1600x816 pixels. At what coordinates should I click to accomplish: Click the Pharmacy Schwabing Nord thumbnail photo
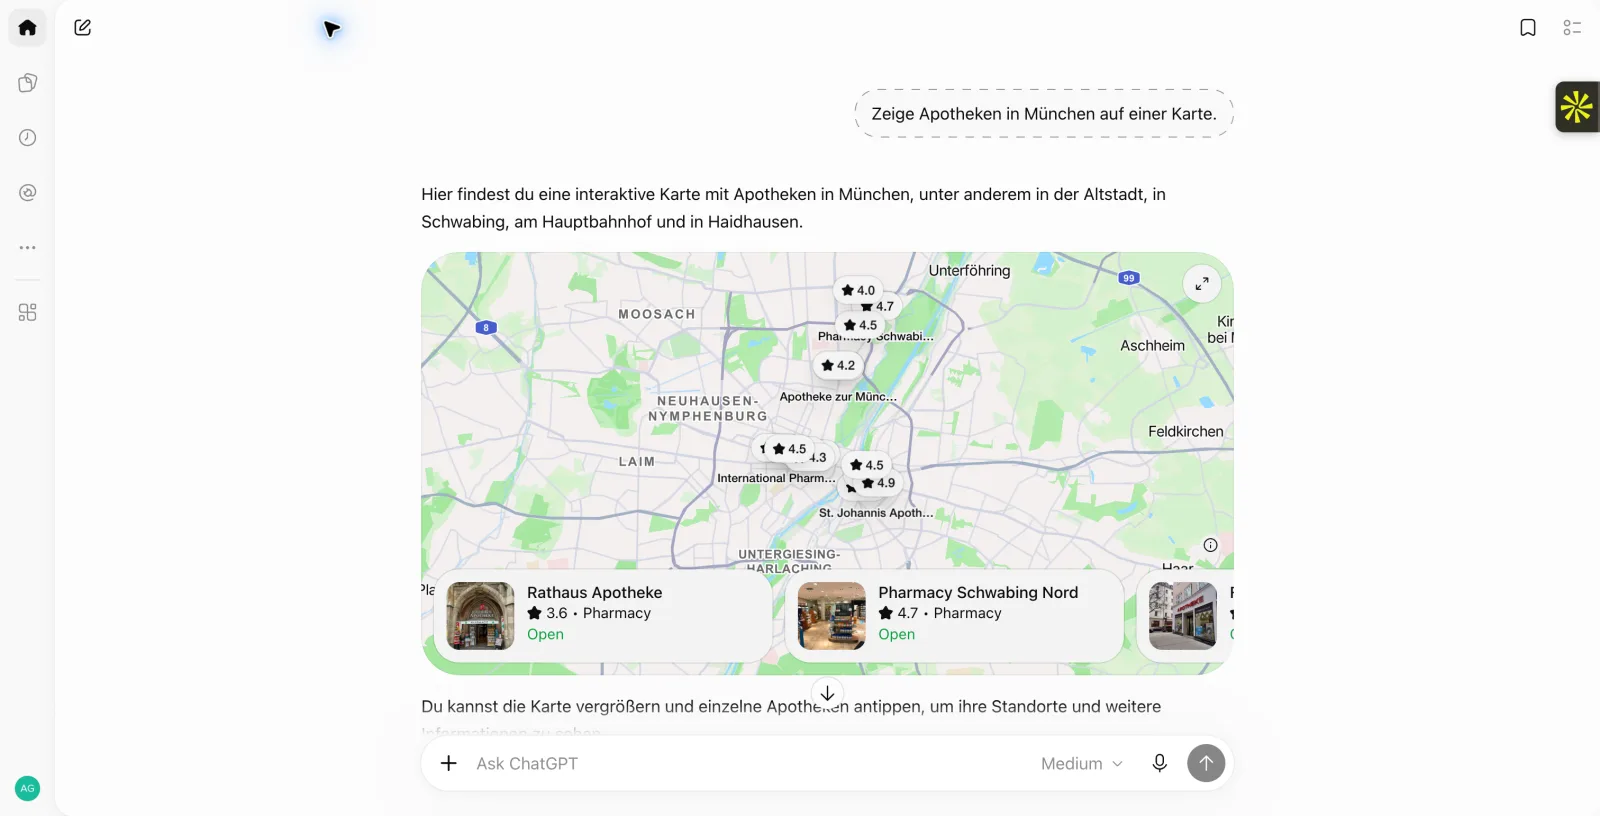(x=832, y=616)
